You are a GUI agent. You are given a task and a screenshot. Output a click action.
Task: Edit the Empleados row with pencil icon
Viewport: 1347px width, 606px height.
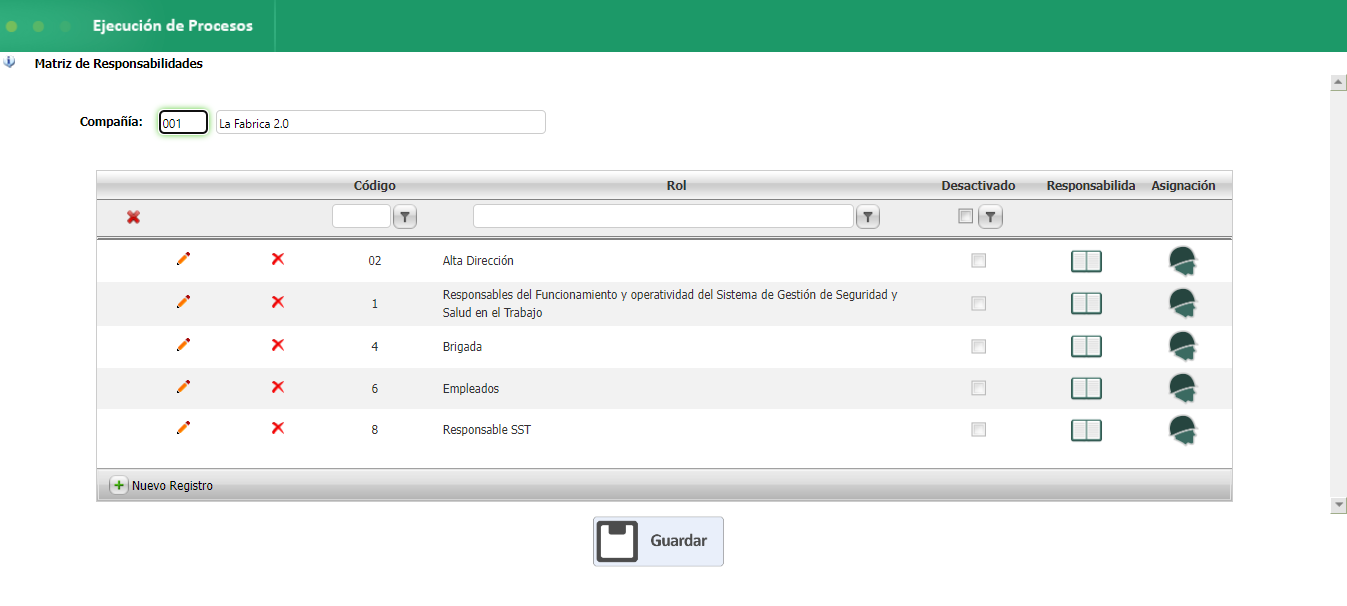point(183,387)
